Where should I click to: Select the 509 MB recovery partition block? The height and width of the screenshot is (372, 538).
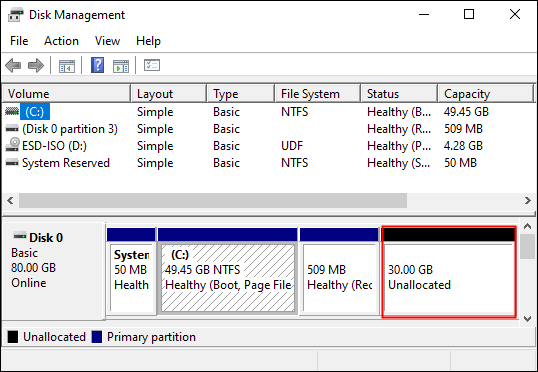339,271
